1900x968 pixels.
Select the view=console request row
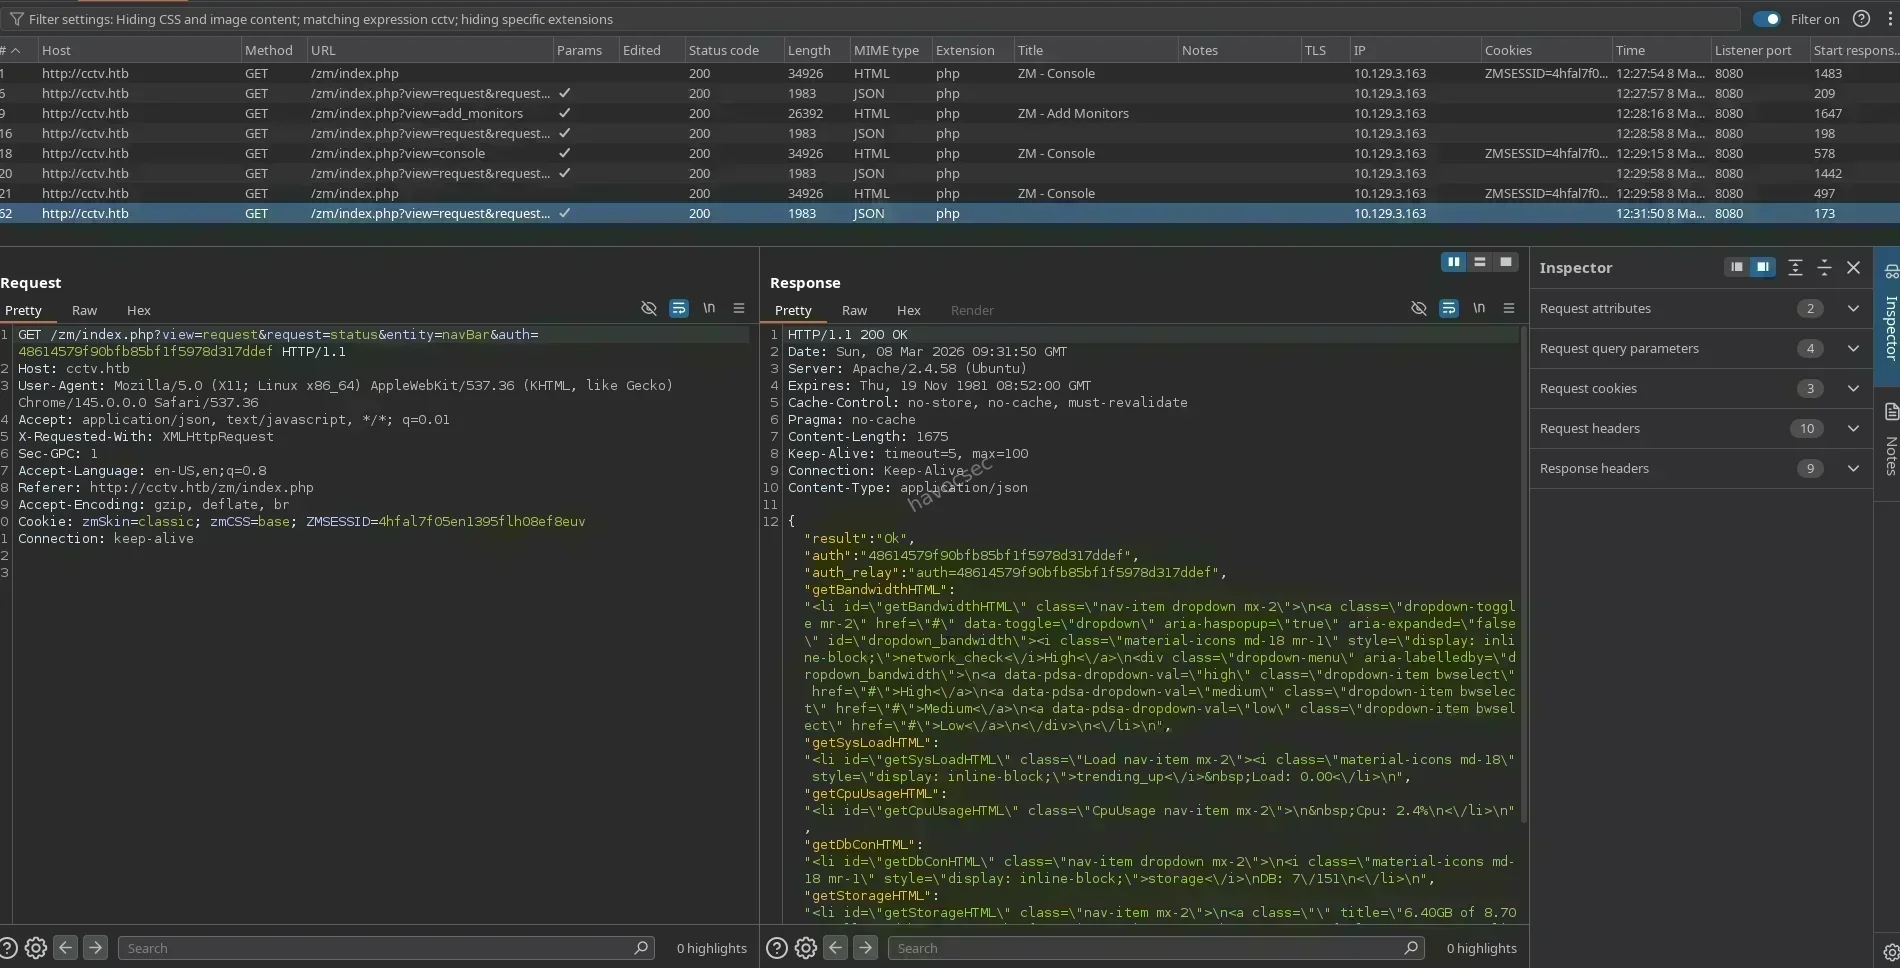(x=950, y=153)
